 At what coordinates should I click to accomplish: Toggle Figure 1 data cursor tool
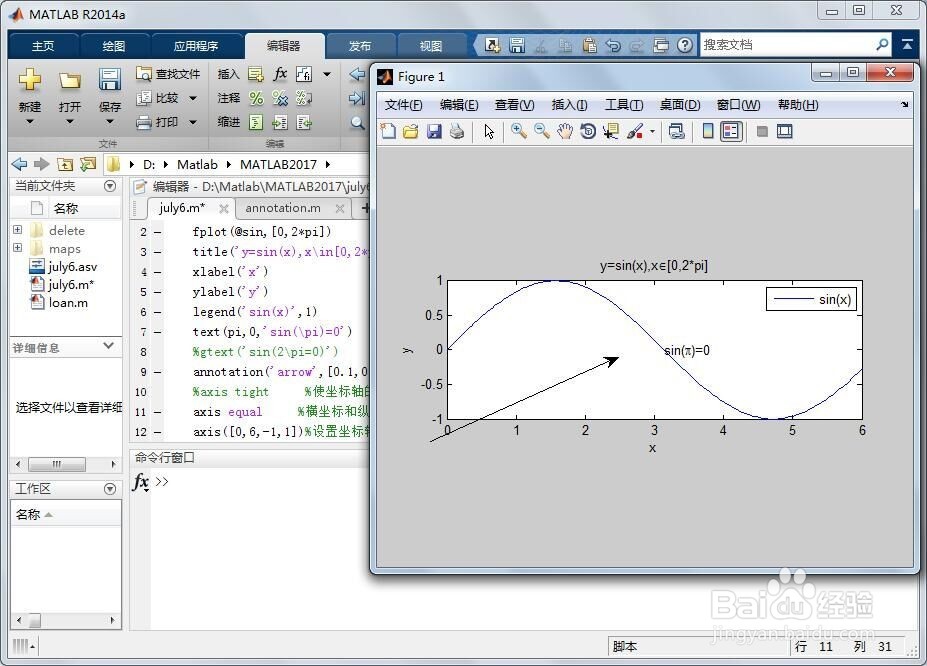611,131
